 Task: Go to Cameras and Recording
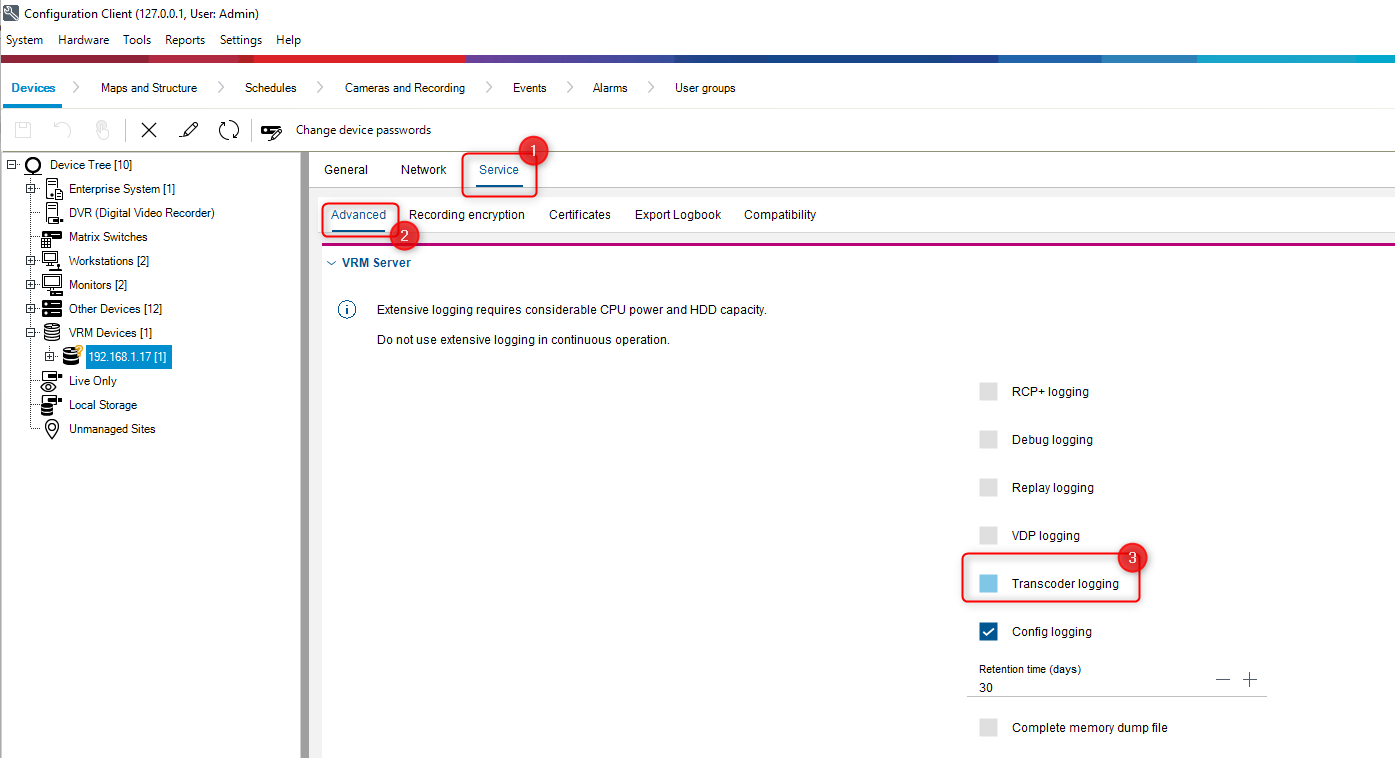click(x=404, y=88)
